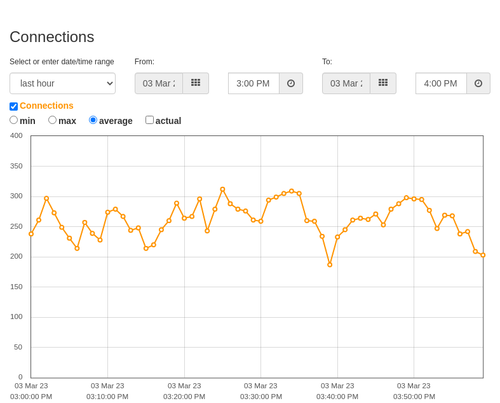Click the highest data point near 03:25 PM
500x403 pixels.
point(223,189)
